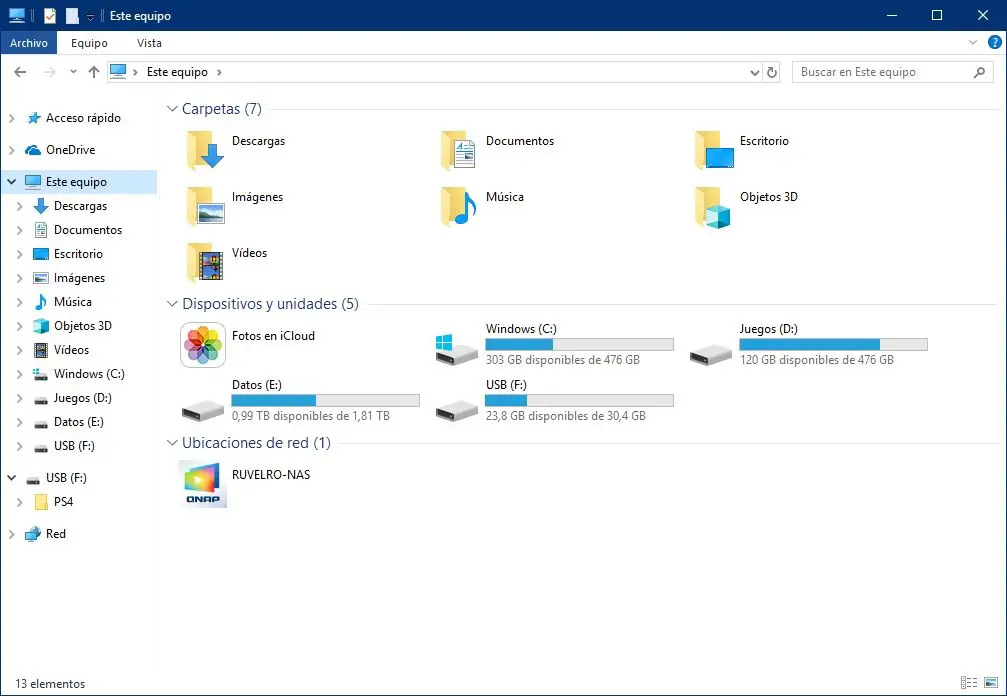
Task: Open the Vídeos folder icon in main pane
Action: (206, 262)
